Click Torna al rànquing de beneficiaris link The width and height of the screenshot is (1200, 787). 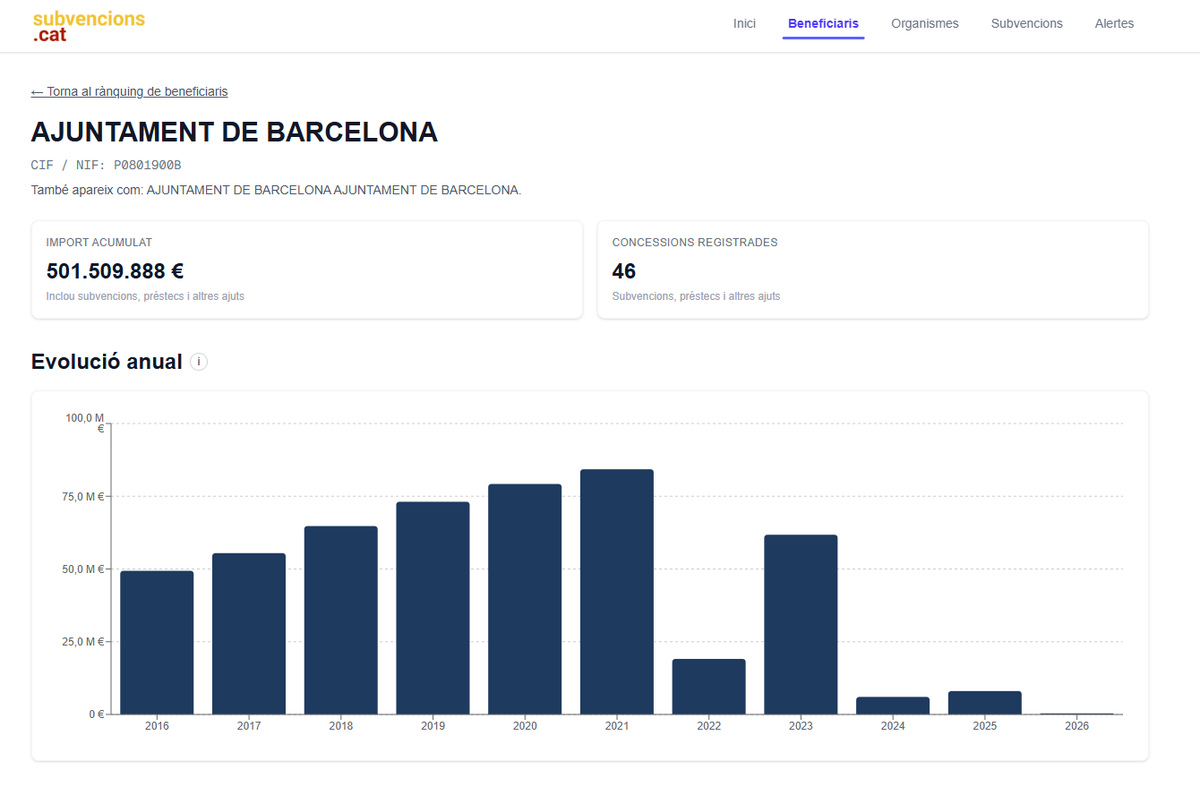tap(128, 91)
